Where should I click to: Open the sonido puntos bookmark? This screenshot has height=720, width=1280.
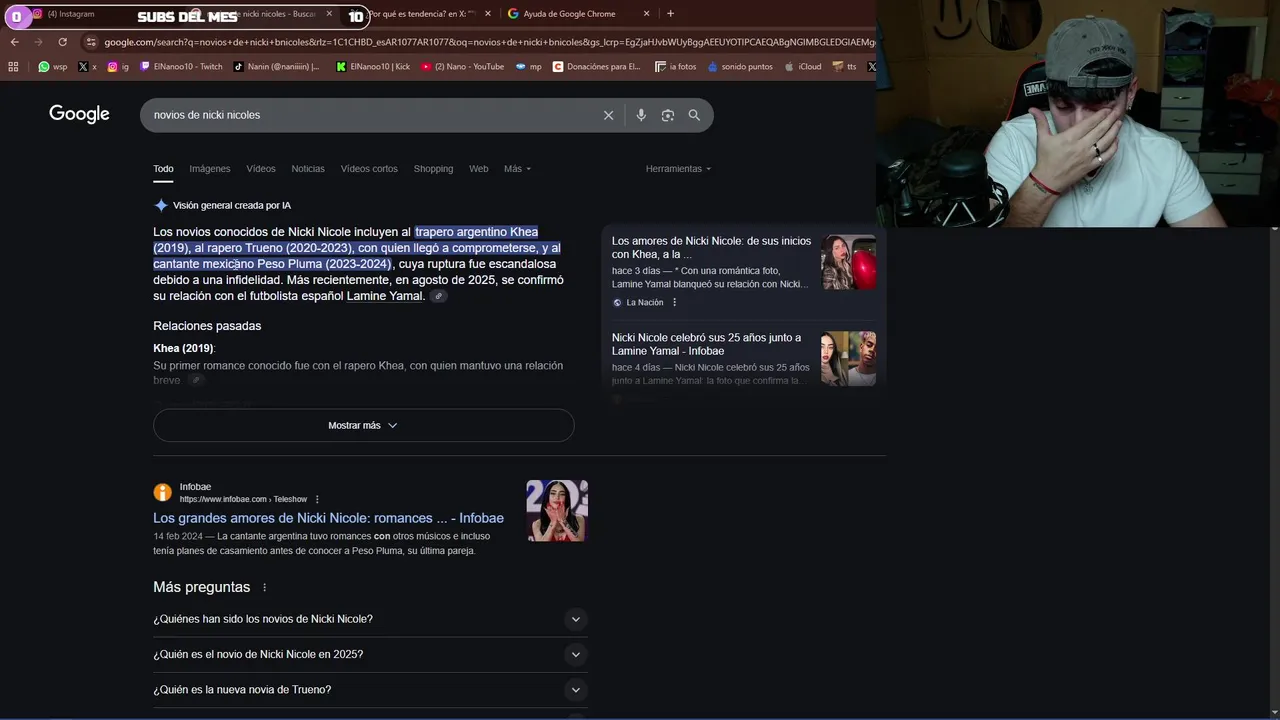tap(740, 67)
